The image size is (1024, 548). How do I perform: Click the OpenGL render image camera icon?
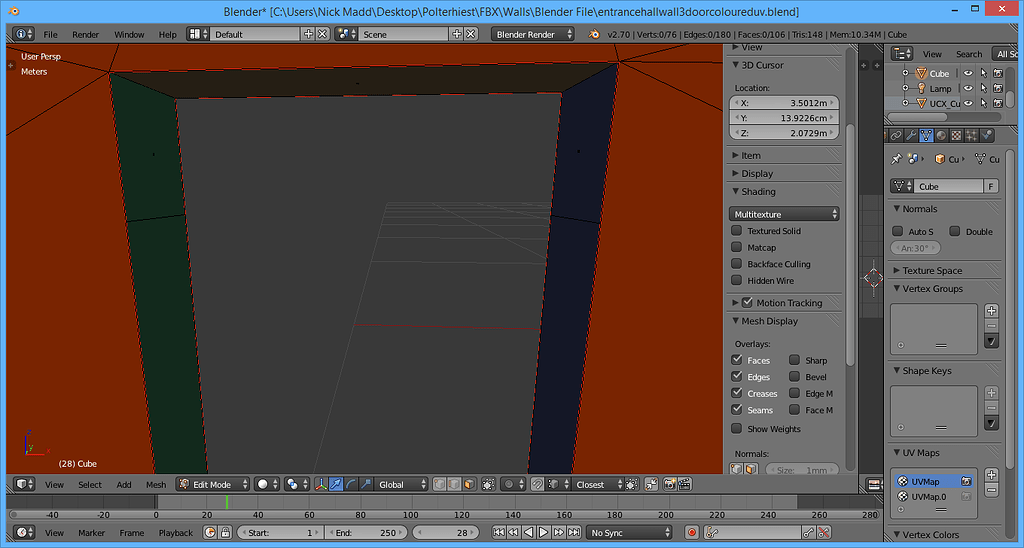(x=669, y=485)
